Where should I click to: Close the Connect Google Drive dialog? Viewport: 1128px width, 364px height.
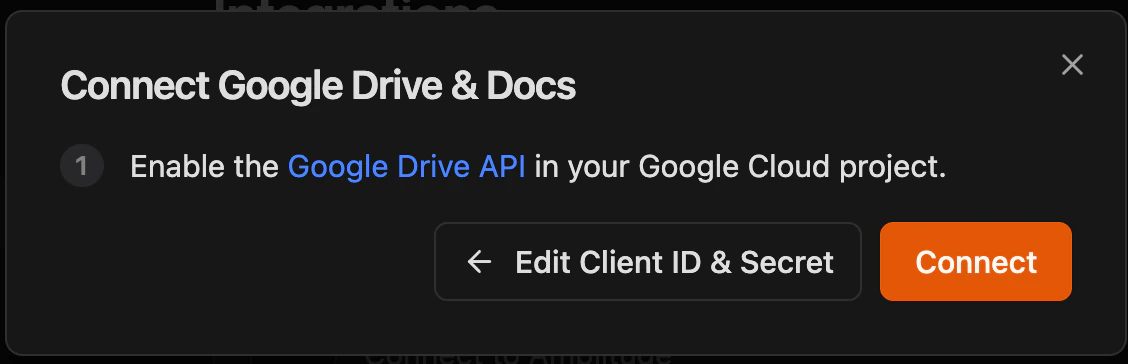(1072, 65)
